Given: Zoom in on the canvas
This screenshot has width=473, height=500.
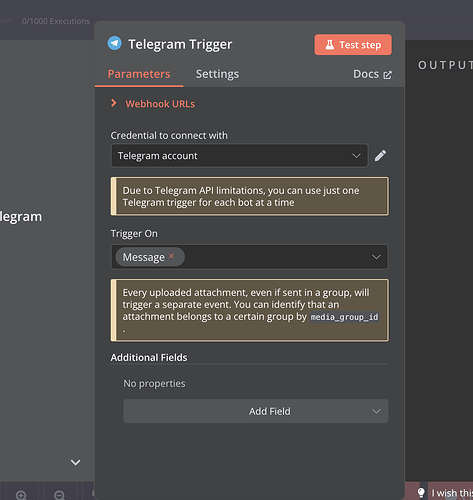Looking at the screenshot, I should click(21, 495).
